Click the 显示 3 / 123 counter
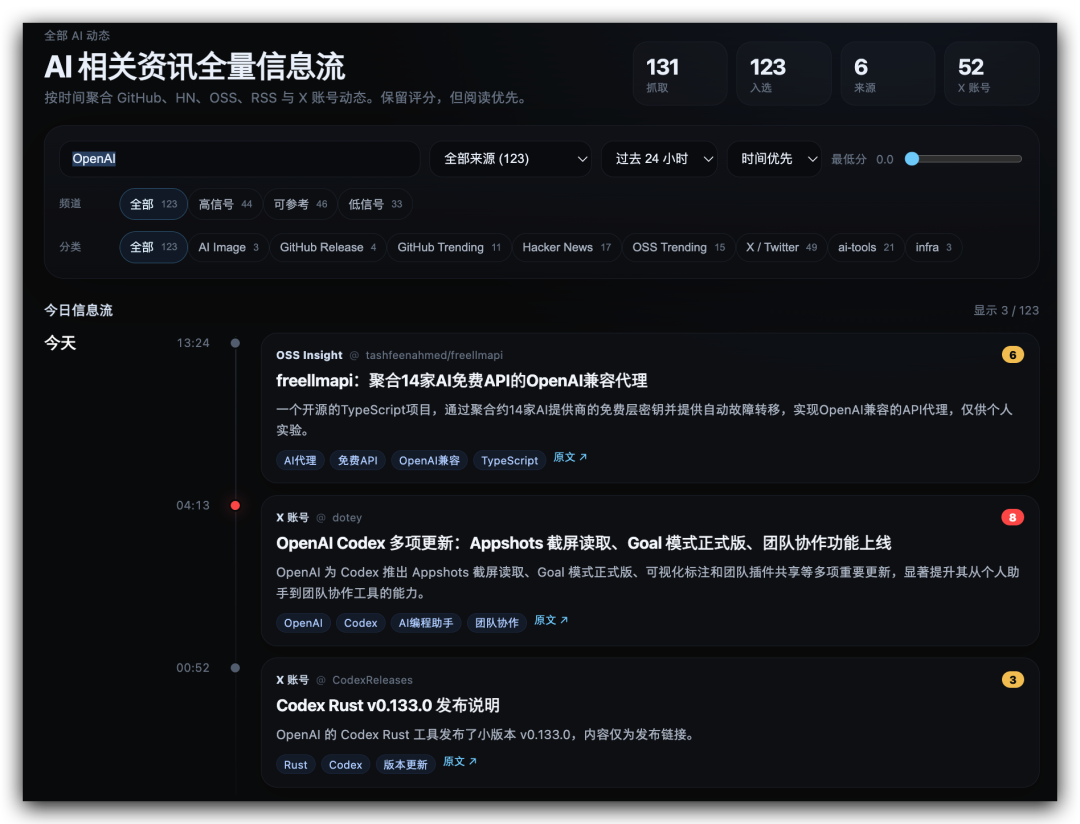This screenshot has height=824, width=1080. point(1006,311)
